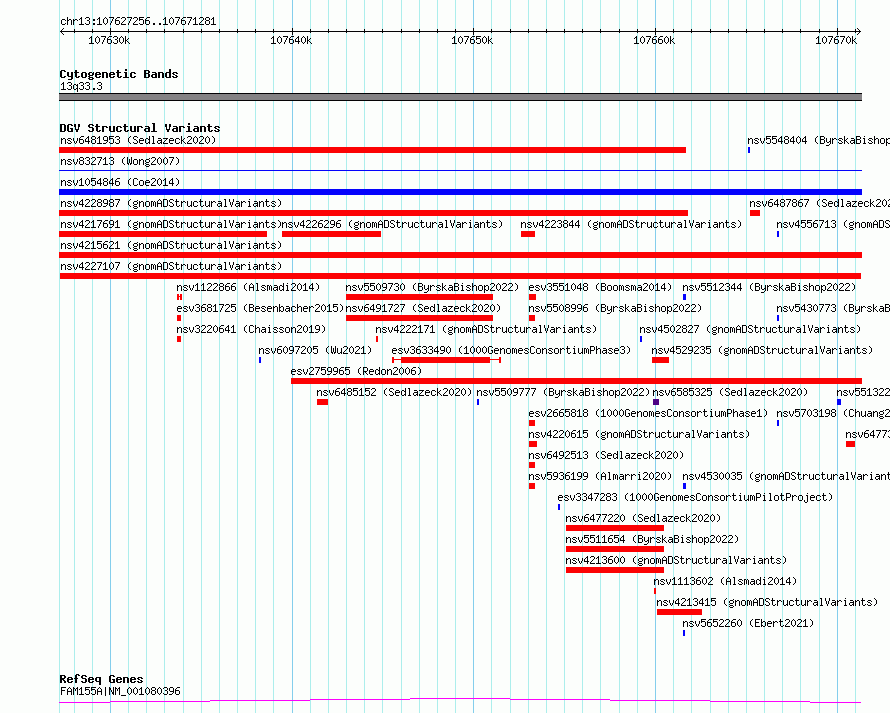Click nsv6485152 (Sedlazeck2020) label
This screenshot has height=713, width=890.
(x=394, y=392)
